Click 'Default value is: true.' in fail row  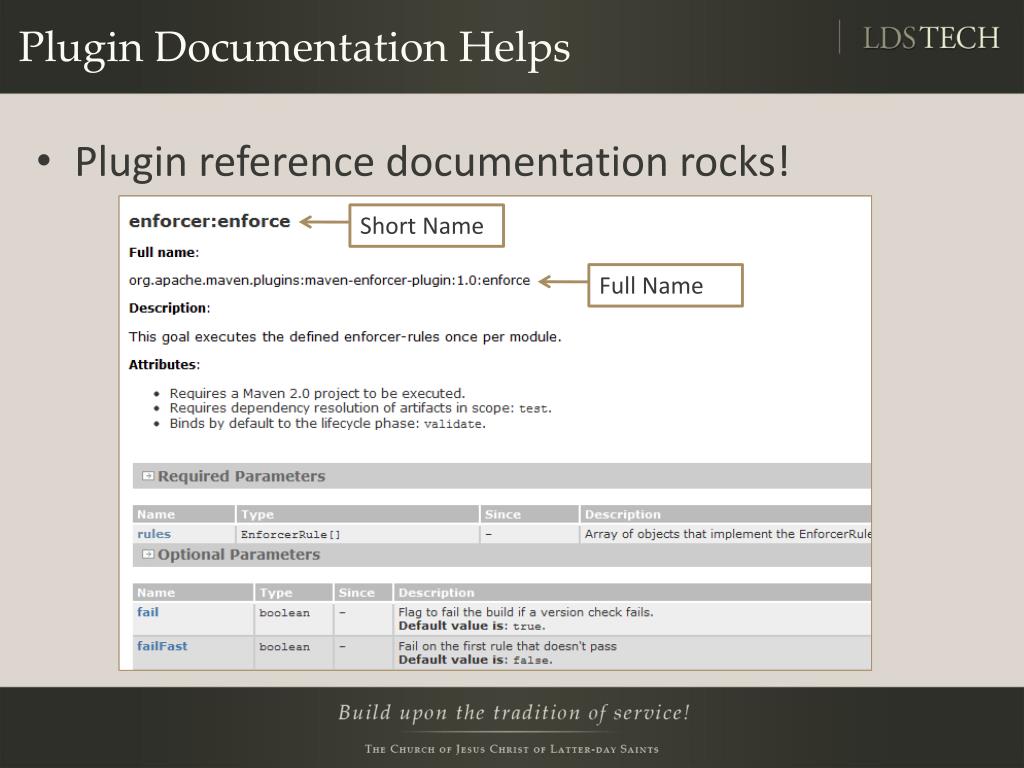coord(472,626)
